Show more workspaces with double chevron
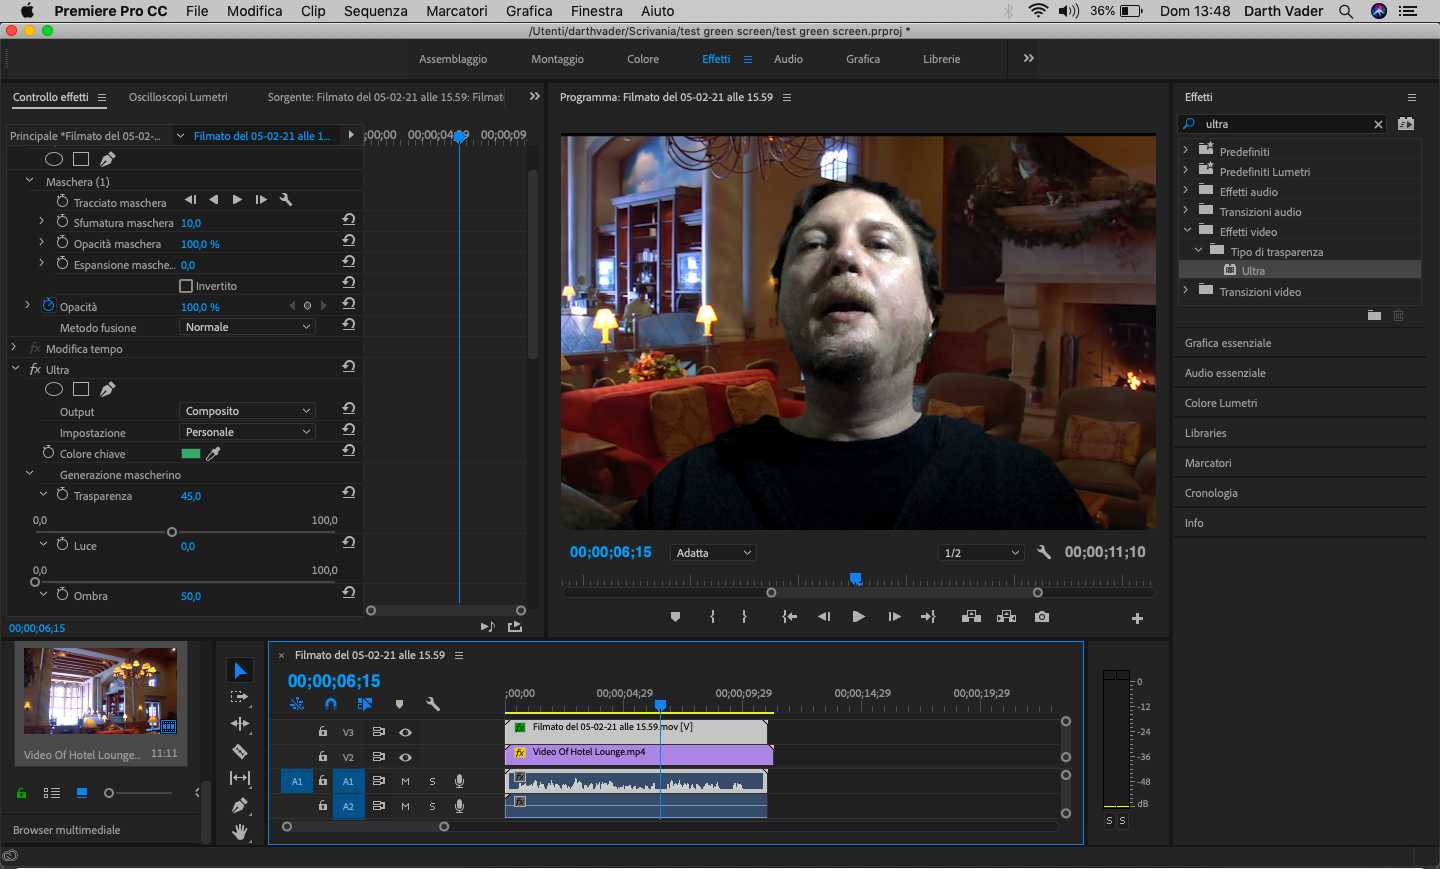Image resolution: width=1440 pixels, height=869 pixels. point(1028,59)
